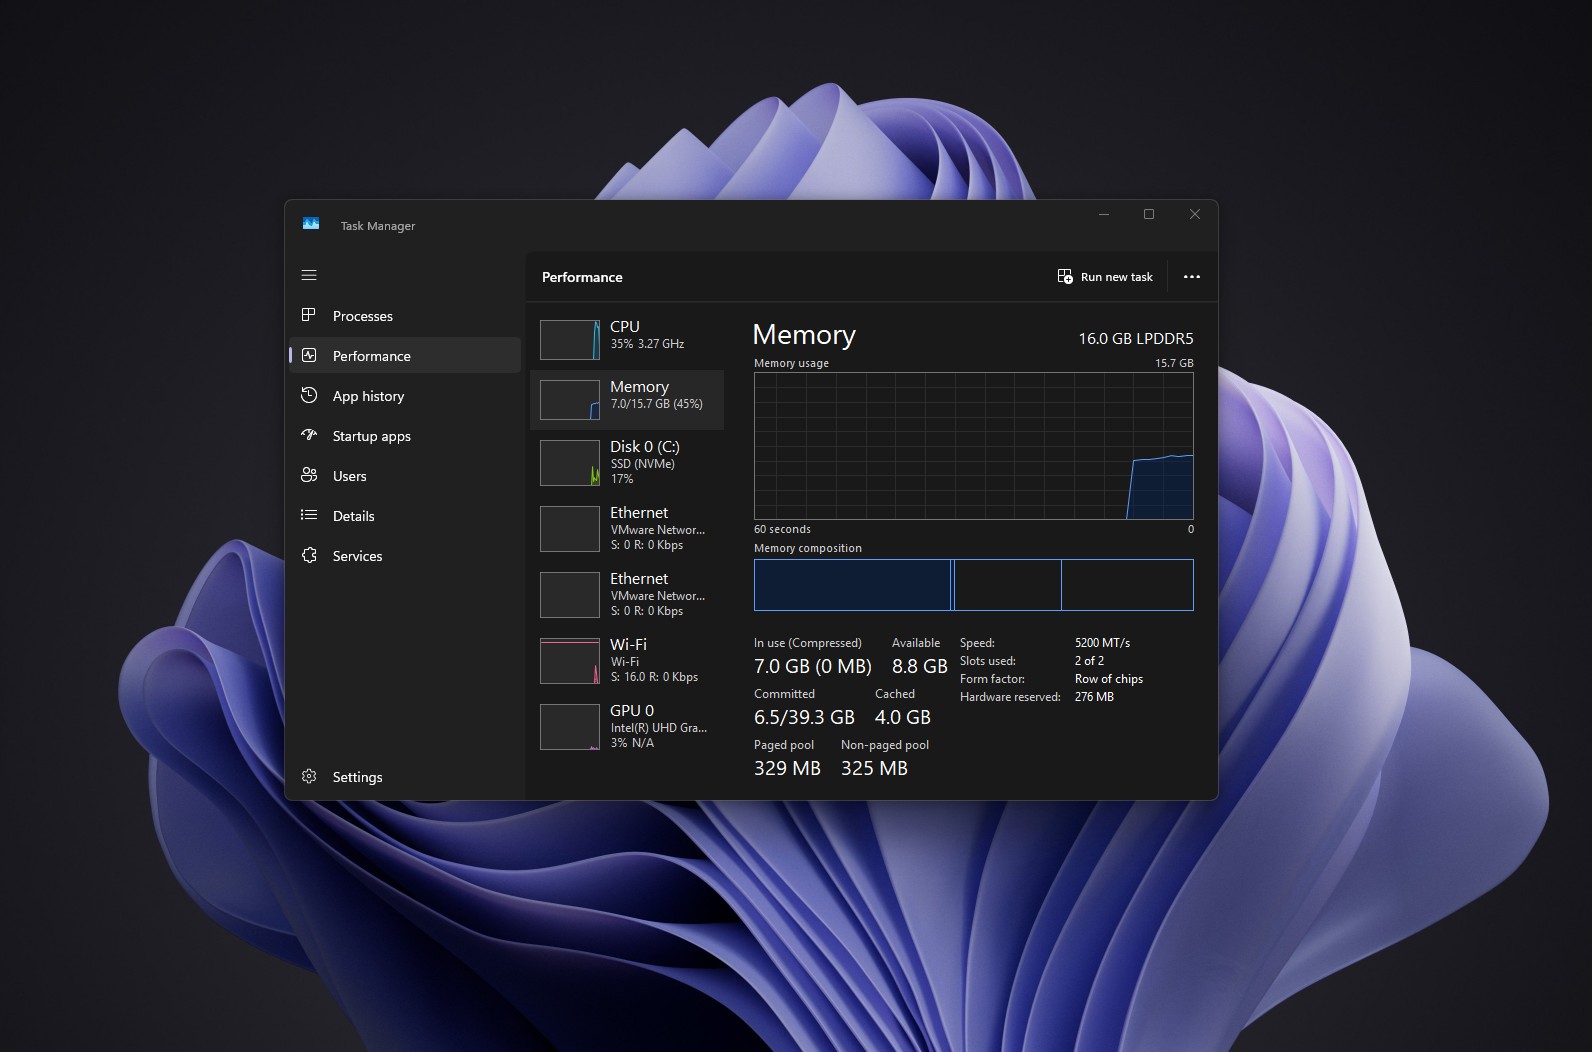Click the "6.5/39.3 GB" committed value
Image resolution: width=1592 pixels, height=1052 pixels.
click(x=805, y=717)
